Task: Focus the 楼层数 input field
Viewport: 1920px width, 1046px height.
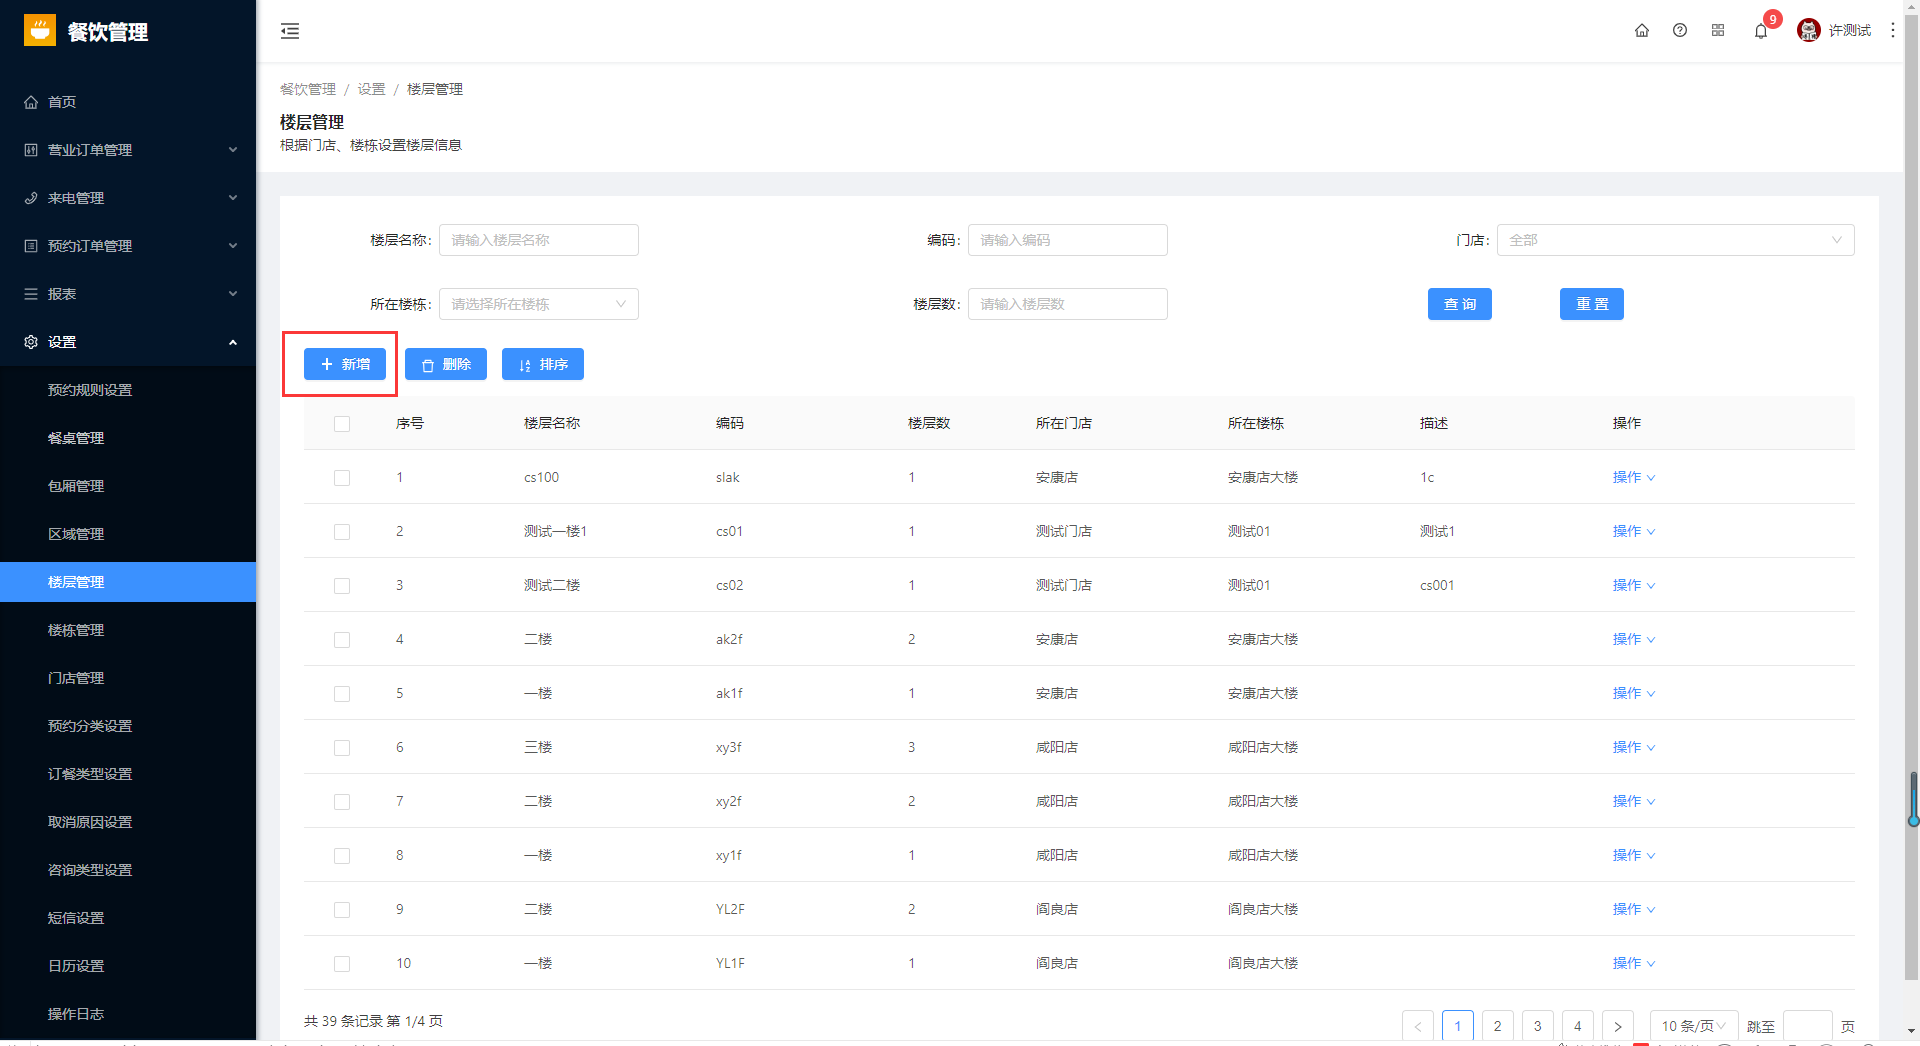Action: (x=1068, y=304)
